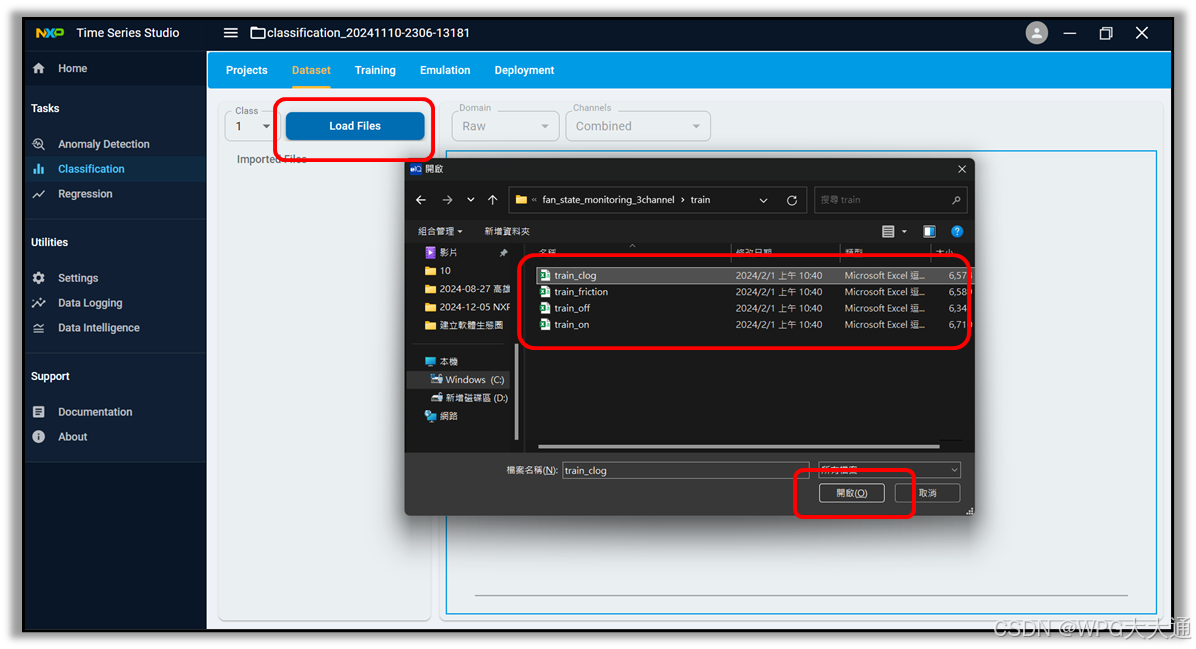Screen dimensions: 1196x649
Task: Expand address bar path history dropdown
Action: (x=764, y=200)
